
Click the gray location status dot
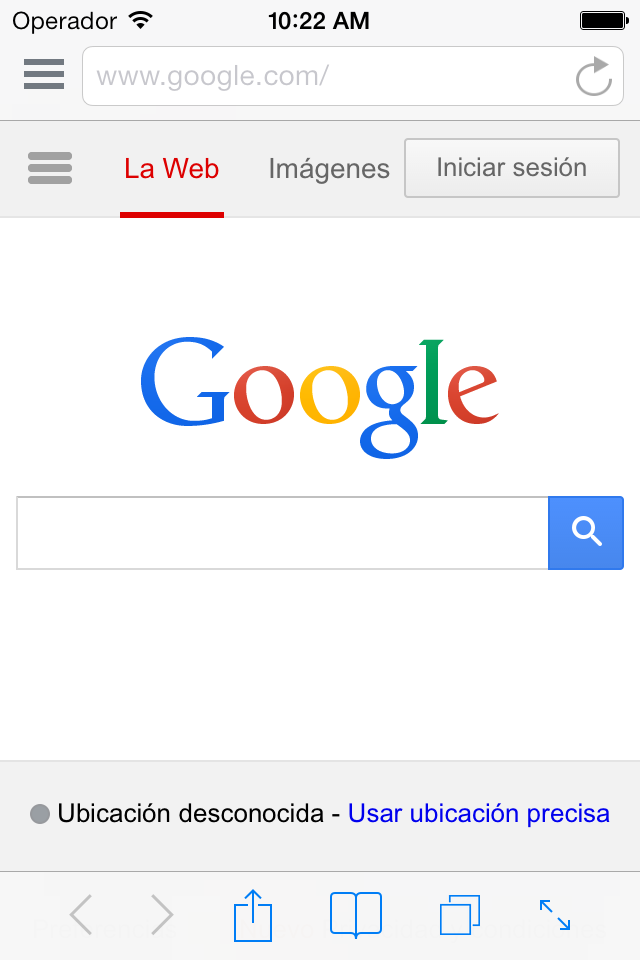coord(40,814)
